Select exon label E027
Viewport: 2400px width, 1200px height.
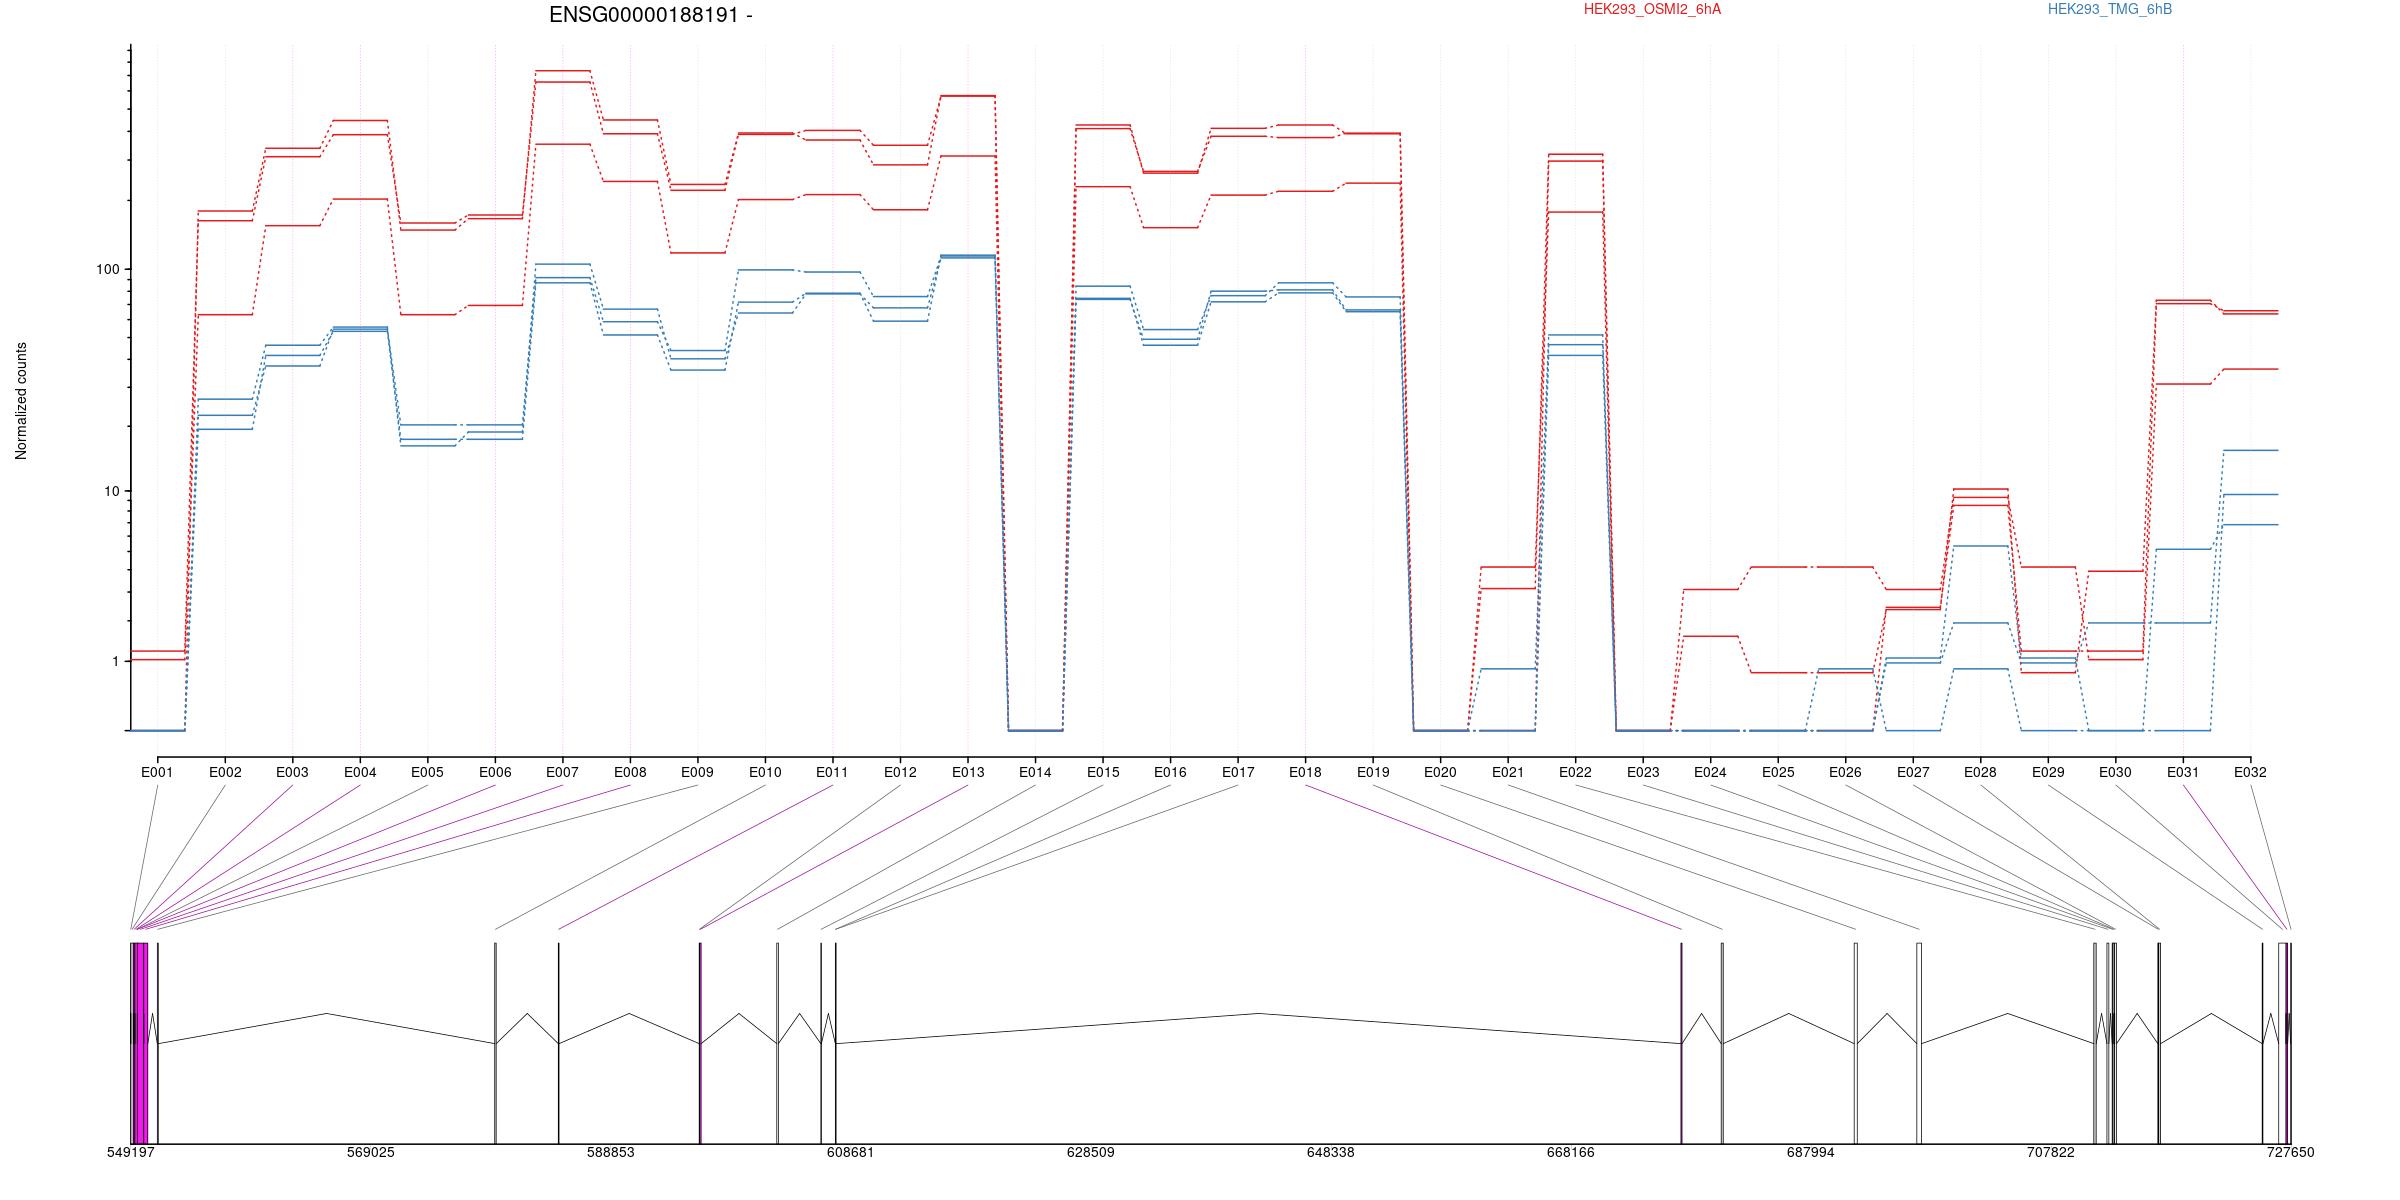pyautogui.click(x=1913, y=772)
